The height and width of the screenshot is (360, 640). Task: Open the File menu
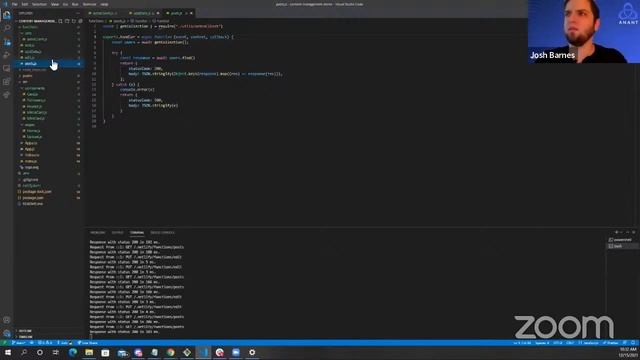tap(15, 4)
